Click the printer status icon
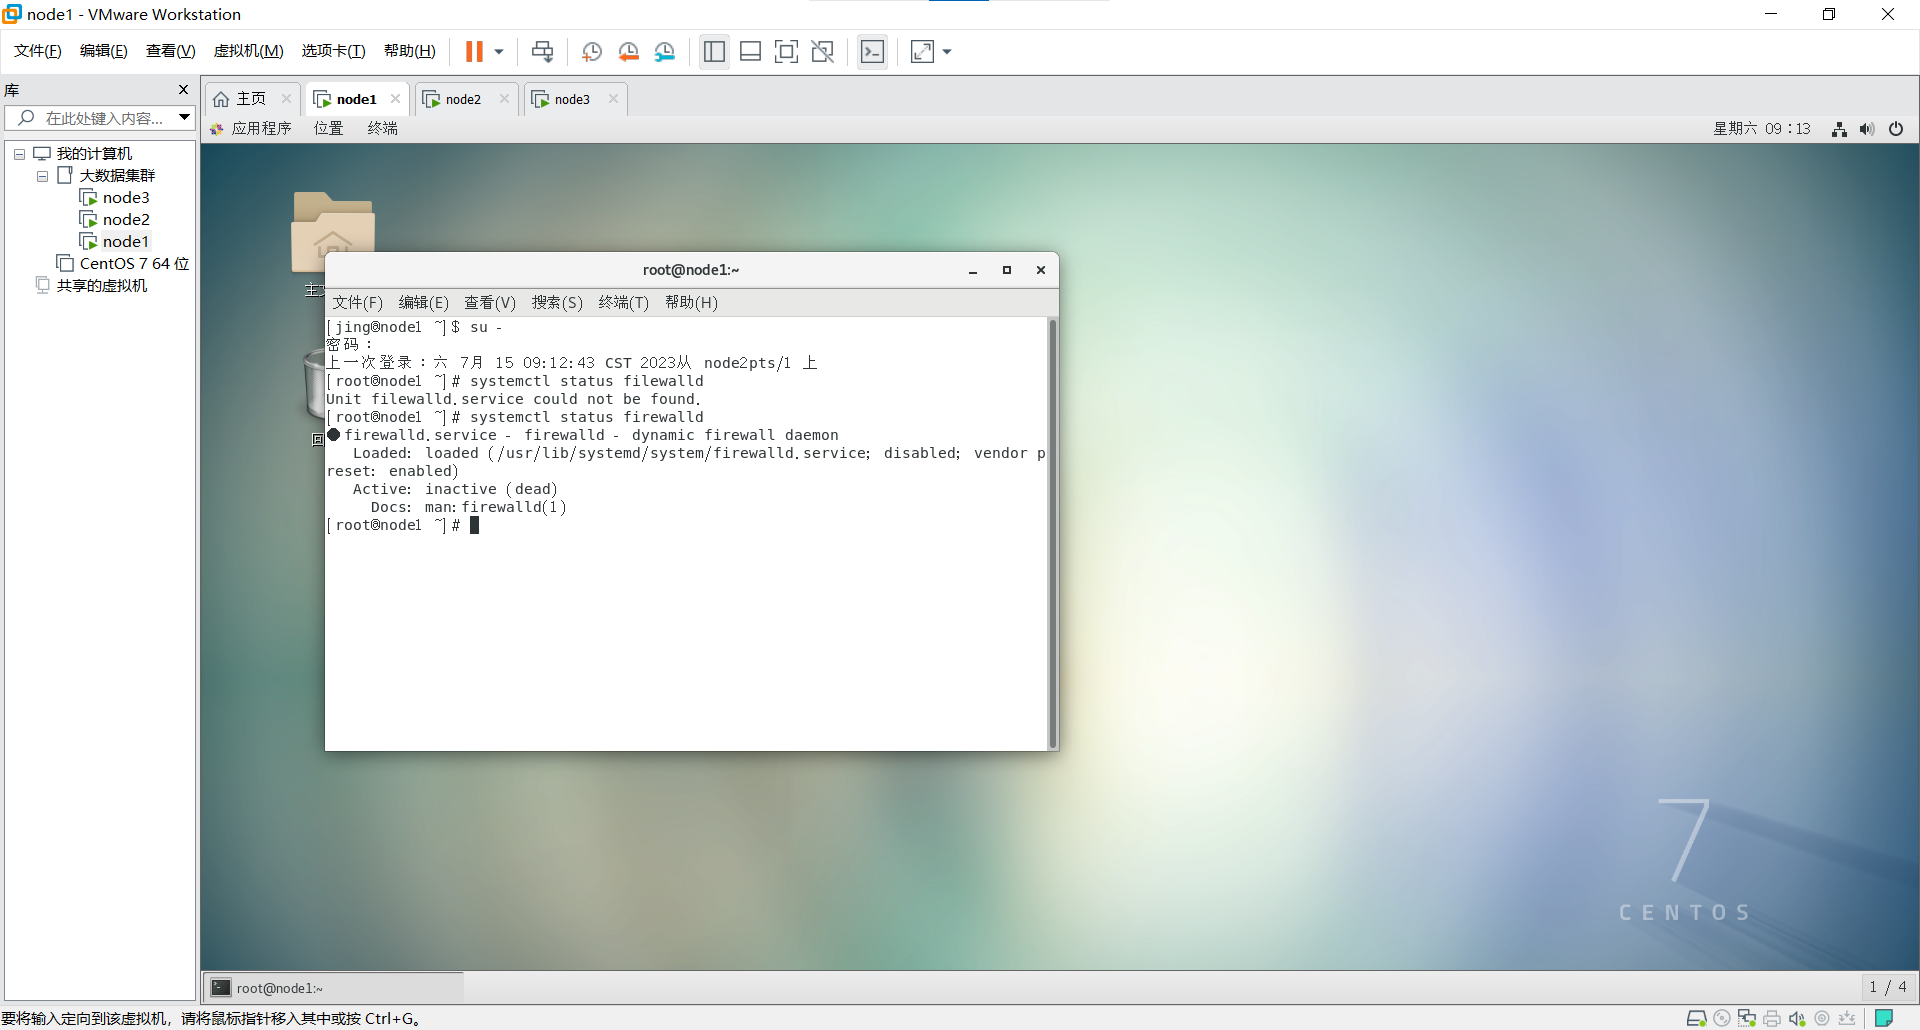This screenshot has height=1030, width=1920. 1772,1018
